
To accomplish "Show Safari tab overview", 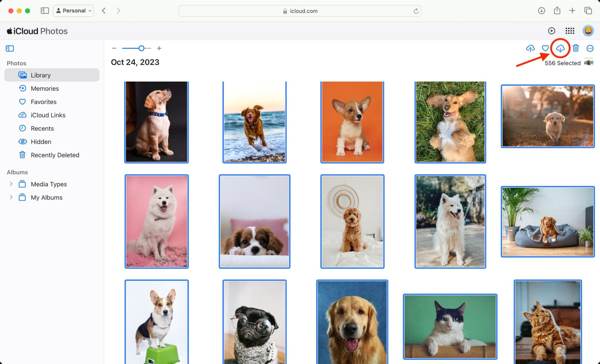I will pos(588,11).
